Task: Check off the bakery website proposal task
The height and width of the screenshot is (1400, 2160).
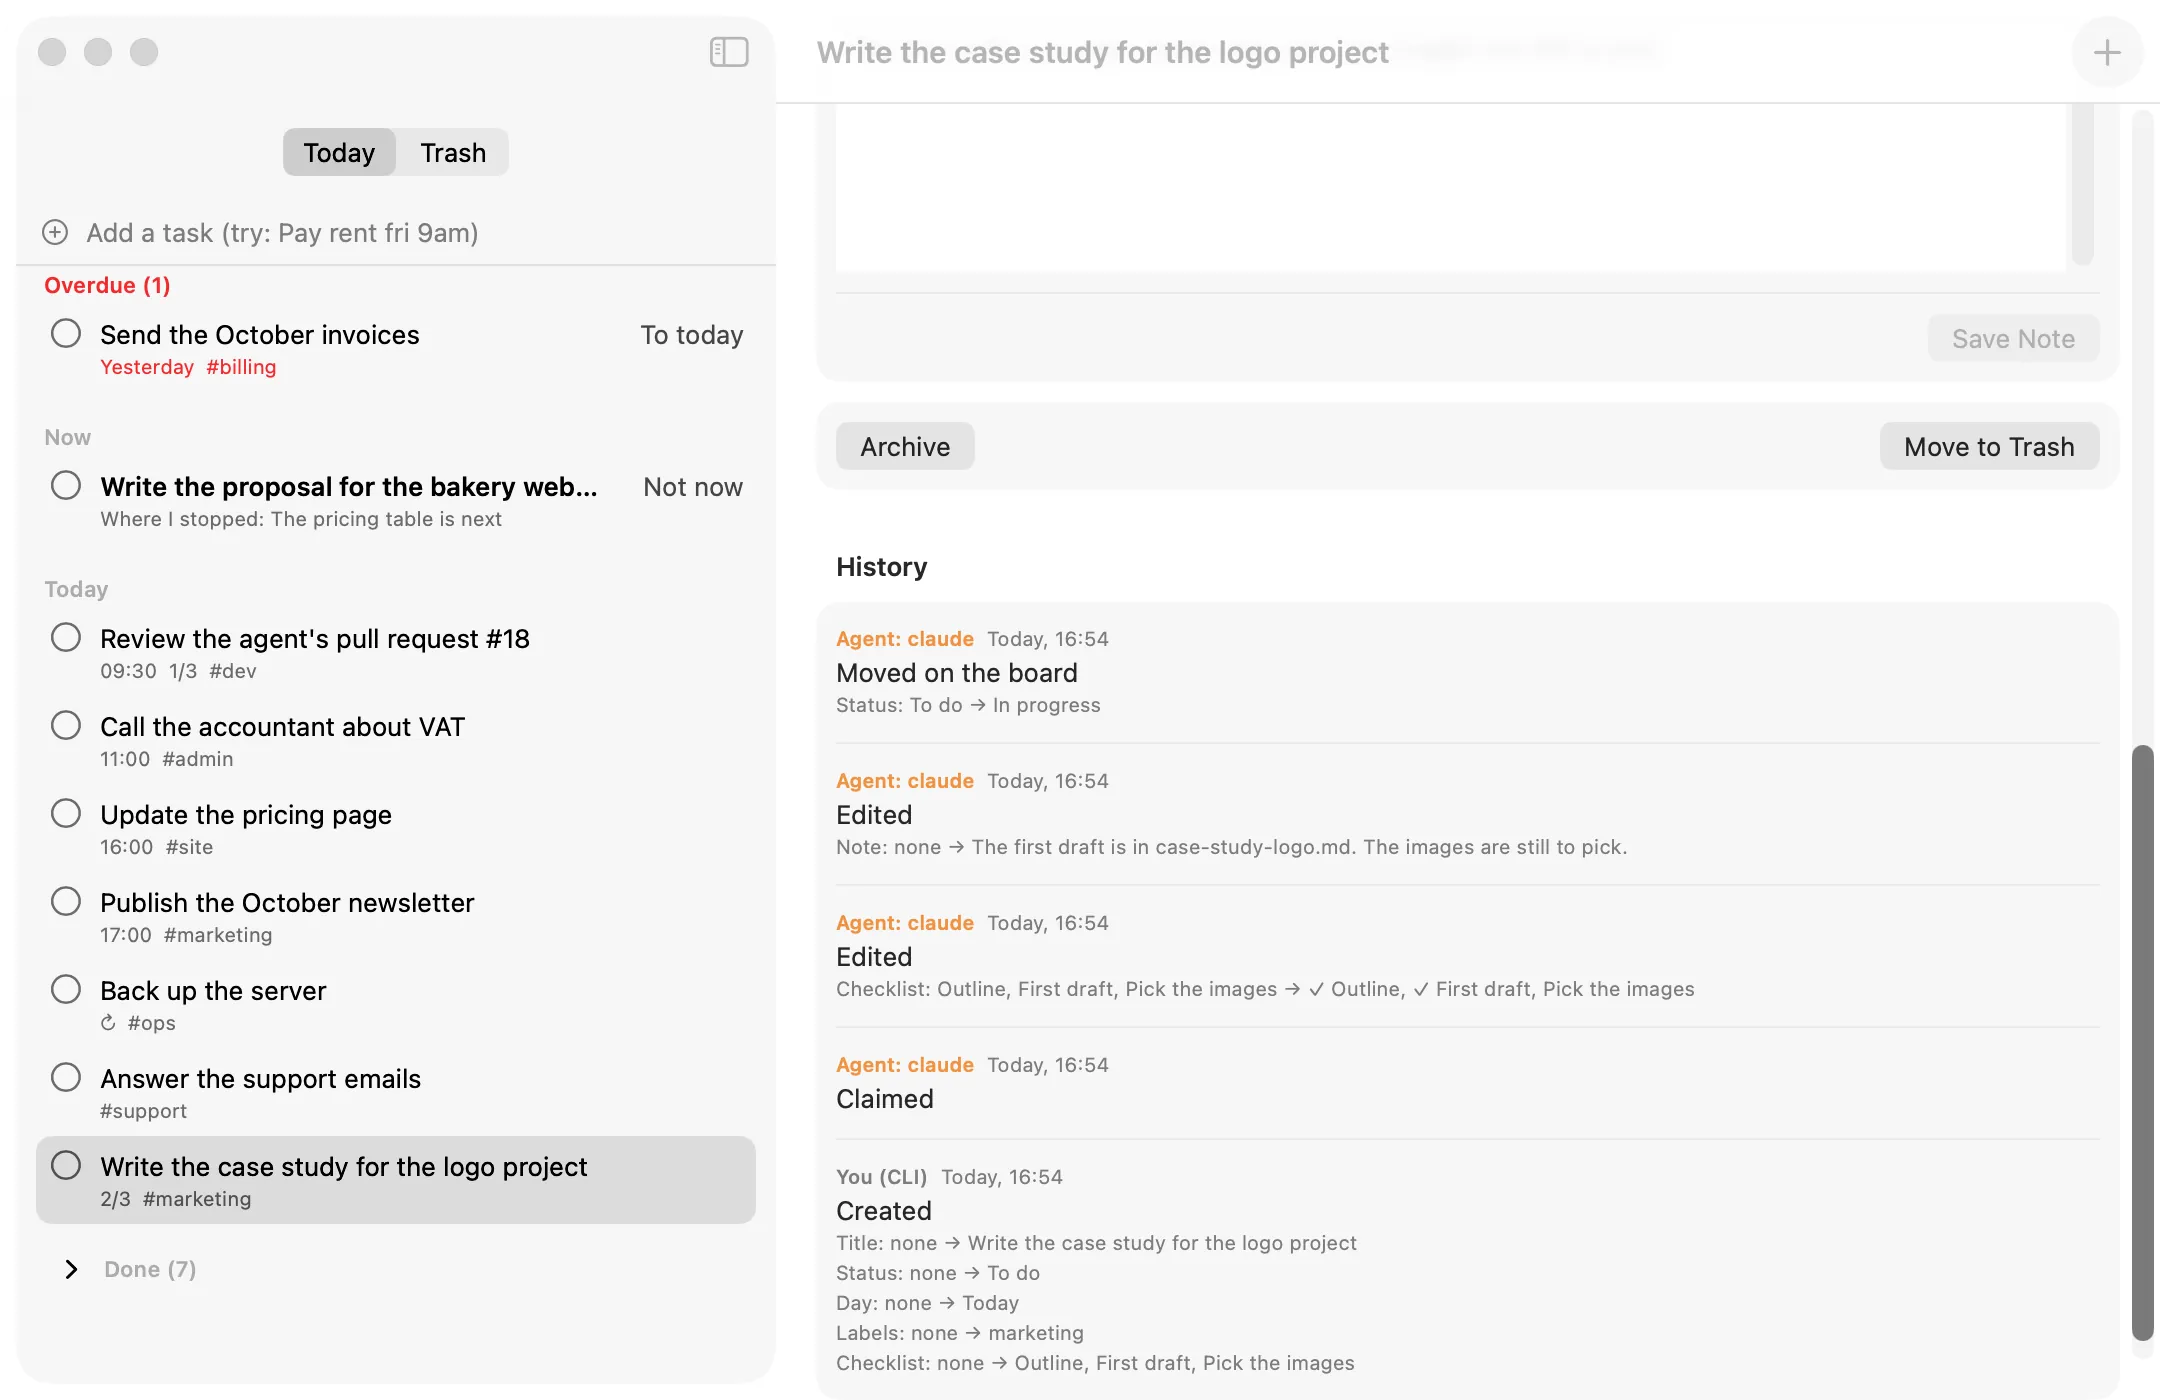Action: coord(66,485)
